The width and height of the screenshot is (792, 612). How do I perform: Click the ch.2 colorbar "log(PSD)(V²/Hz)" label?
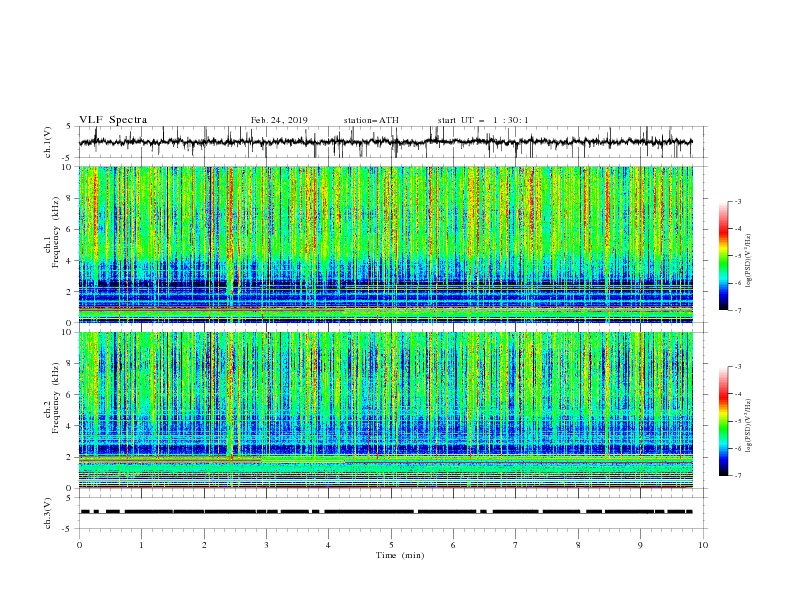point(748,426)
